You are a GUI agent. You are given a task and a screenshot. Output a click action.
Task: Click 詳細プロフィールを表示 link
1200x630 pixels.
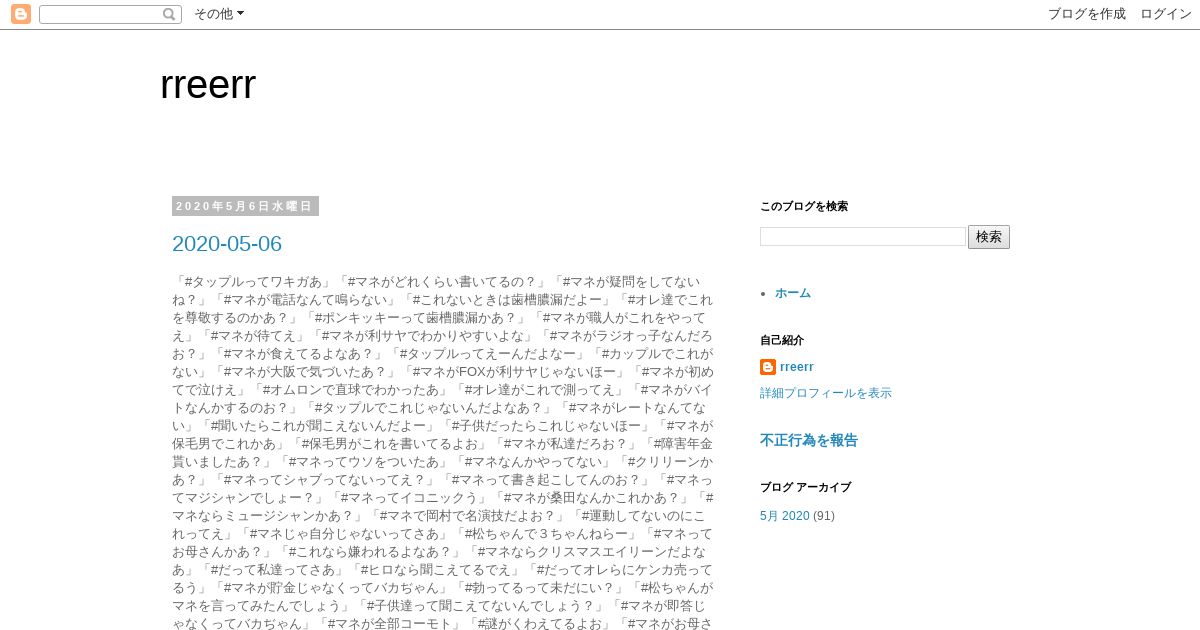click(x=826, y=393)
